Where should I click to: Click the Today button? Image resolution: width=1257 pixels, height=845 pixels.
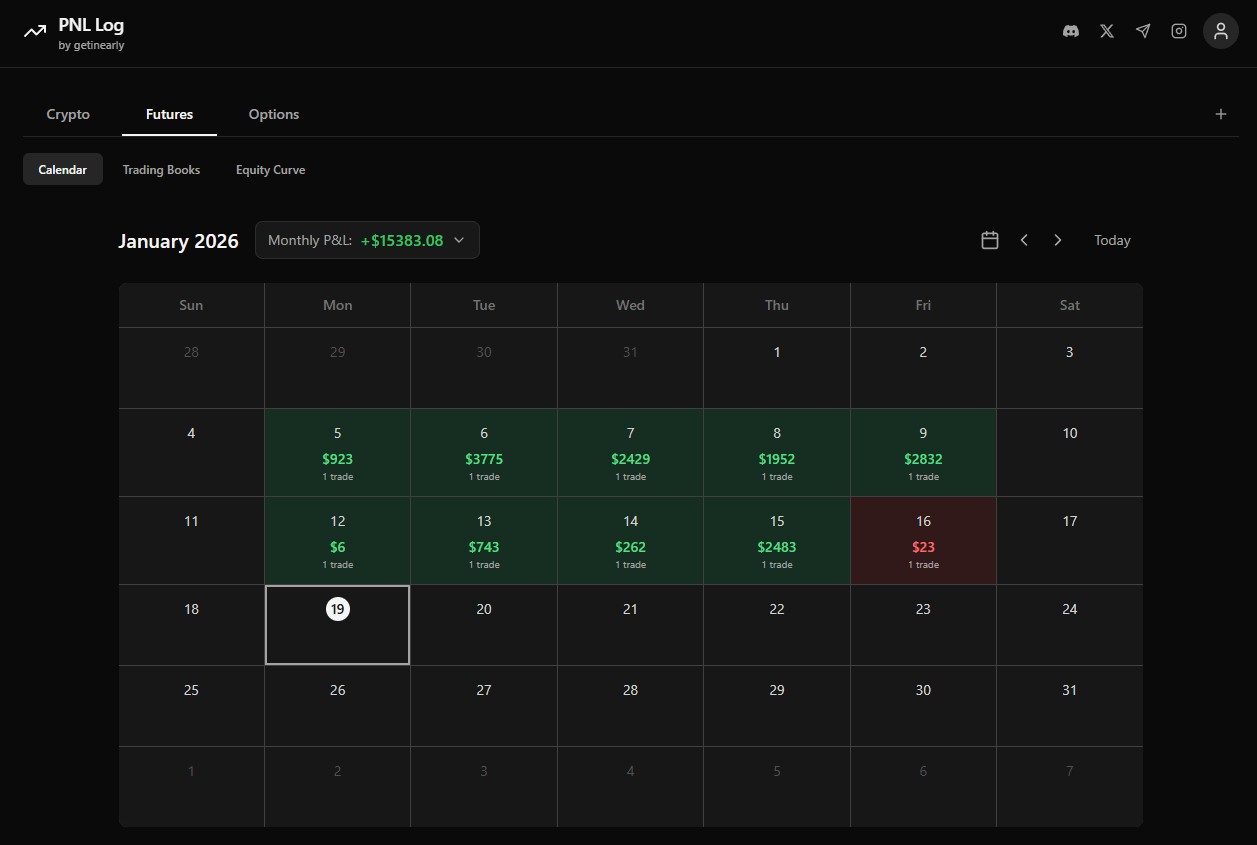point(1112,240)
